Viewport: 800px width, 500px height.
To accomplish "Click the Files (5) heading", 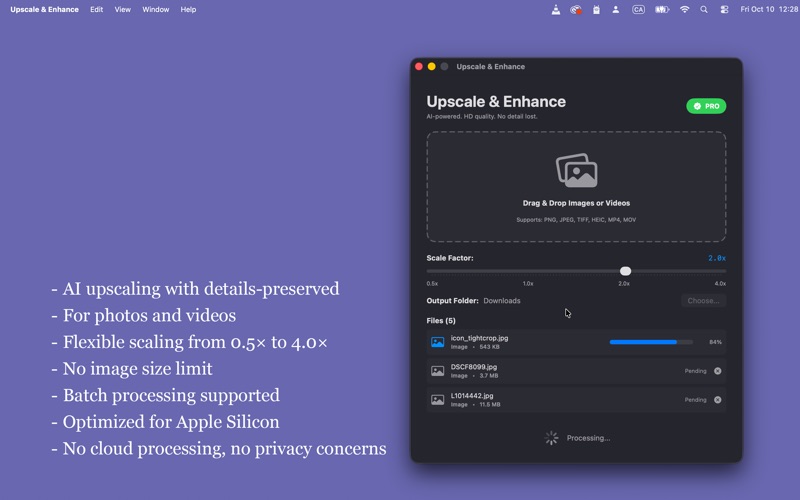I will coord(441,320).
